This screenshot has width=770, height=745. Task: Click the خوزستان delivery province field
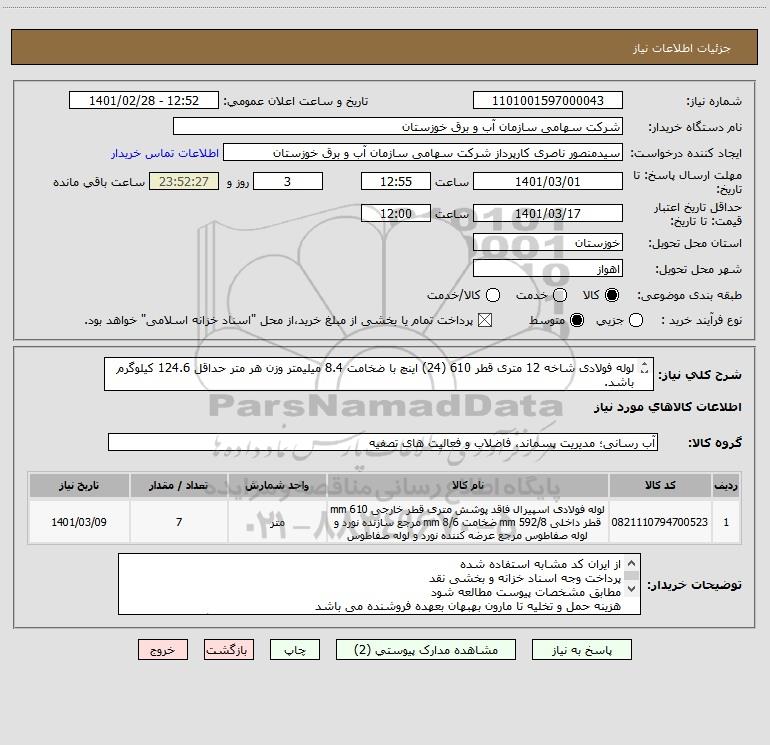pyautogui.click(x=548, y=243)
